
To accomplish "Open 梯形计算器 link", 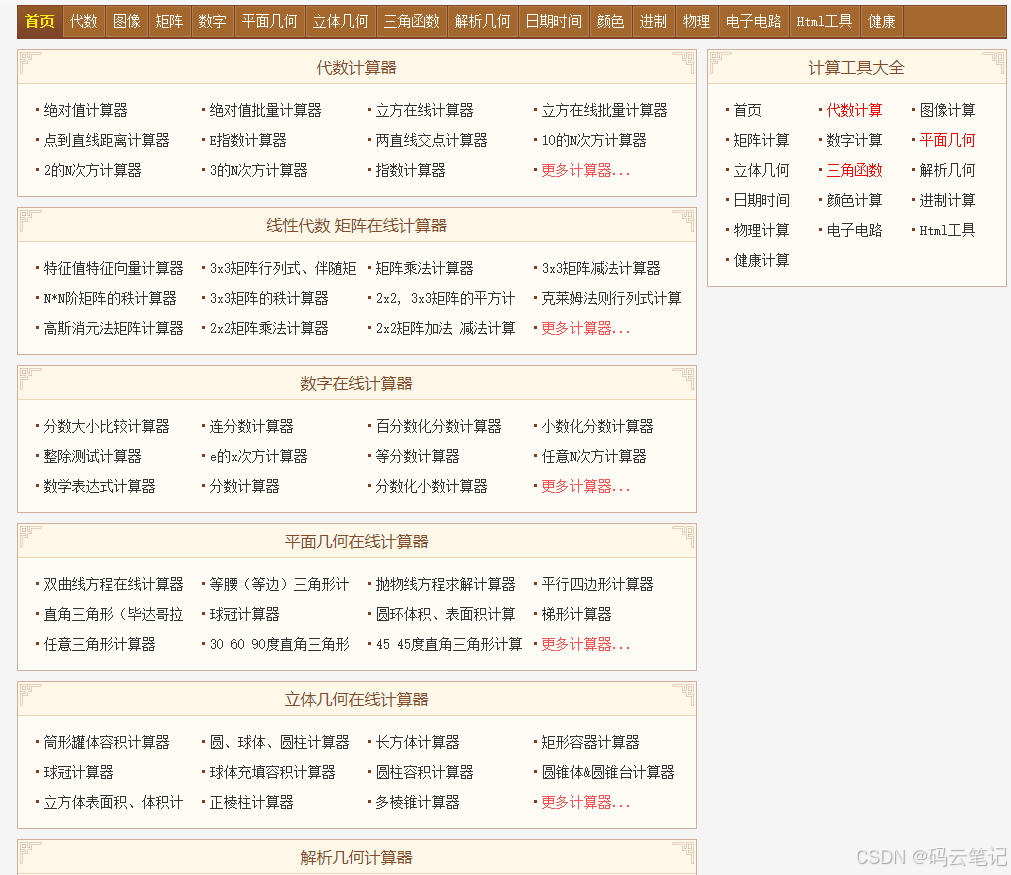I will point(576,614).
